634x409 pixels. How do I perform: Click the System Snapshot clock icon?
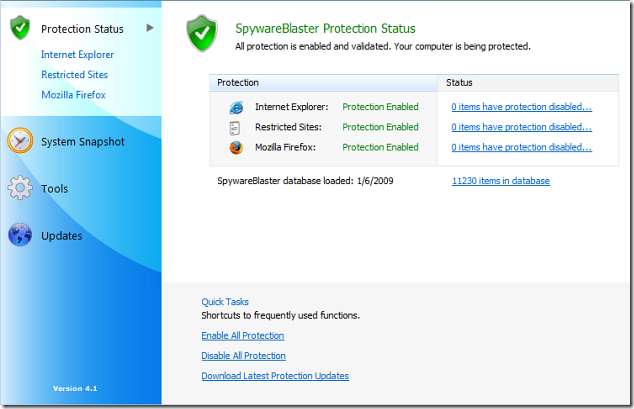(x=20, y=141)
